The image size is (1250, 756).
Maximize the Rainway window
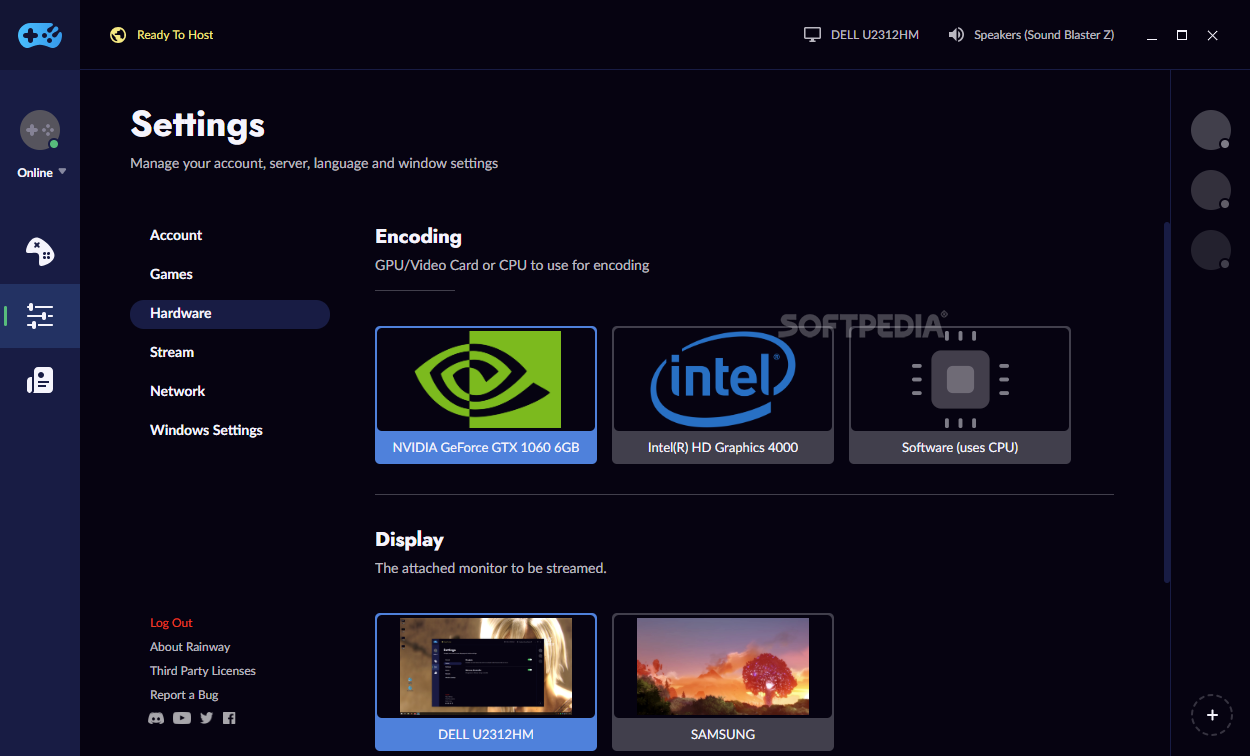click(x=1182, y=35)
